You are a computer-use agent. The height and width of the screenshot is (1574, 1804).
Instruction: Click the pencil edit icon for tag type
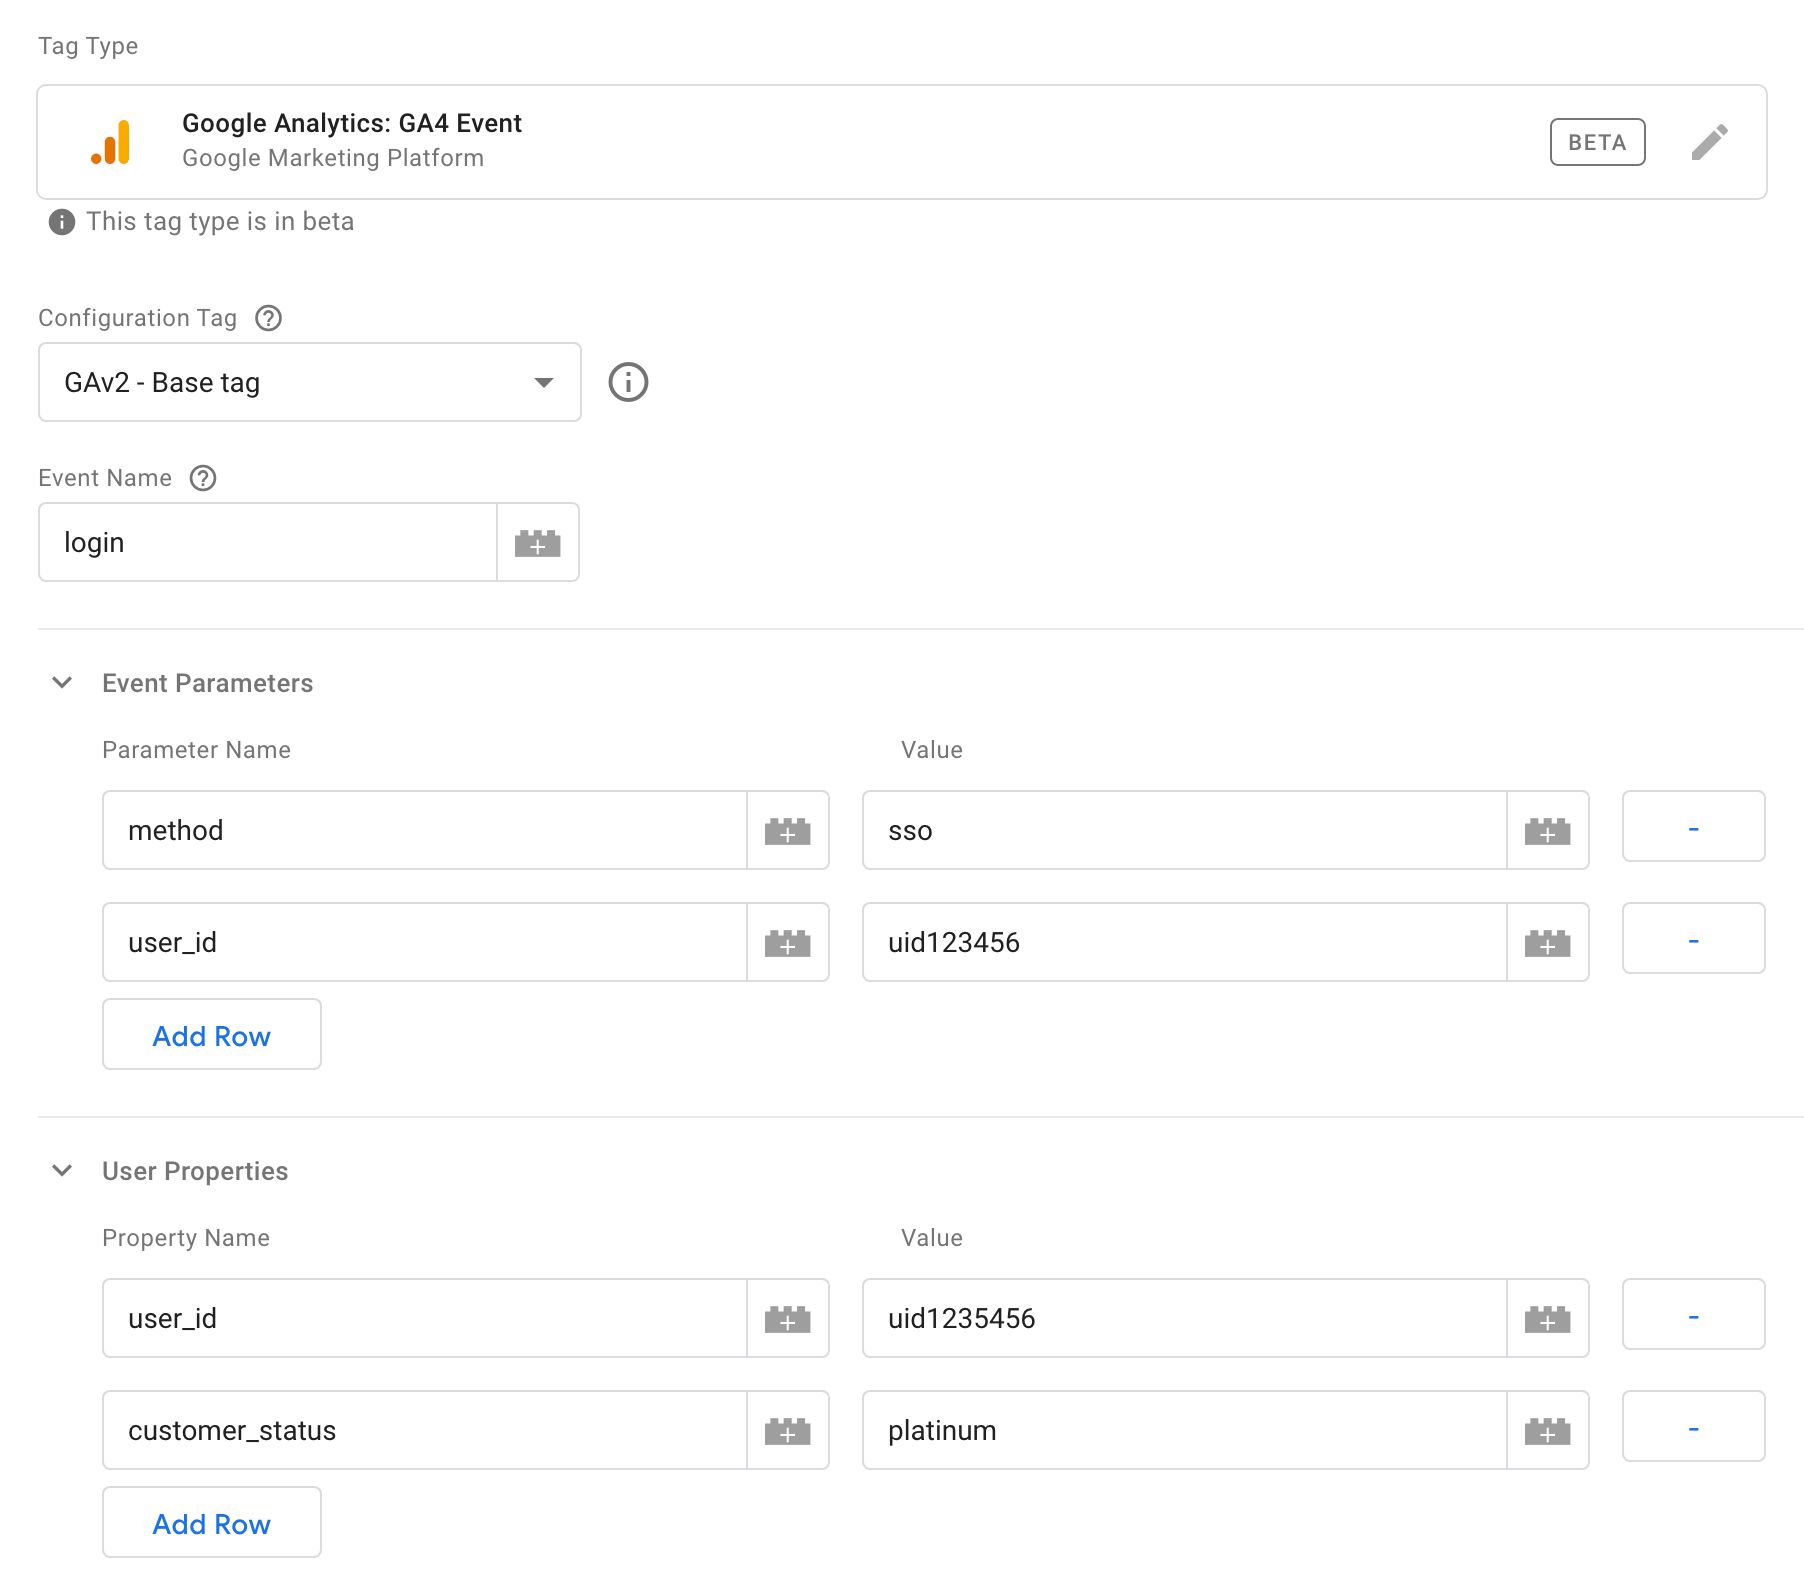[x=1709, y=142]
